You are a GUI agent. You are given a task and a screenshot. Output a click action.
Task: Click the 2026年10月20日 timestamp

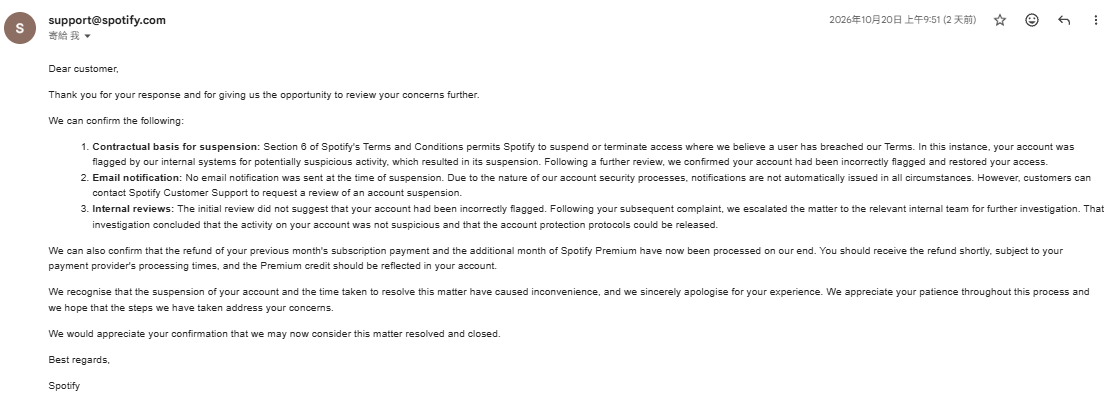coord(902,20)
